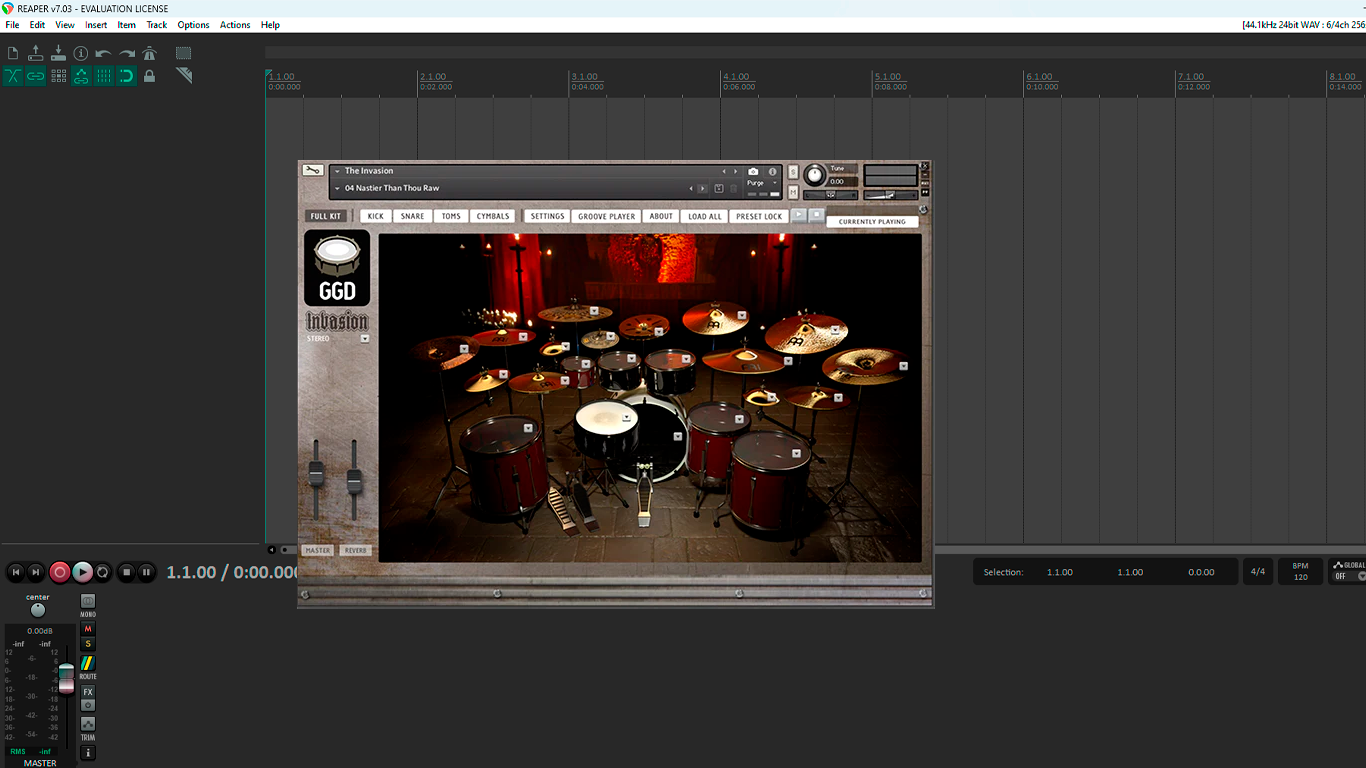Open the File menu

point(12,25)
